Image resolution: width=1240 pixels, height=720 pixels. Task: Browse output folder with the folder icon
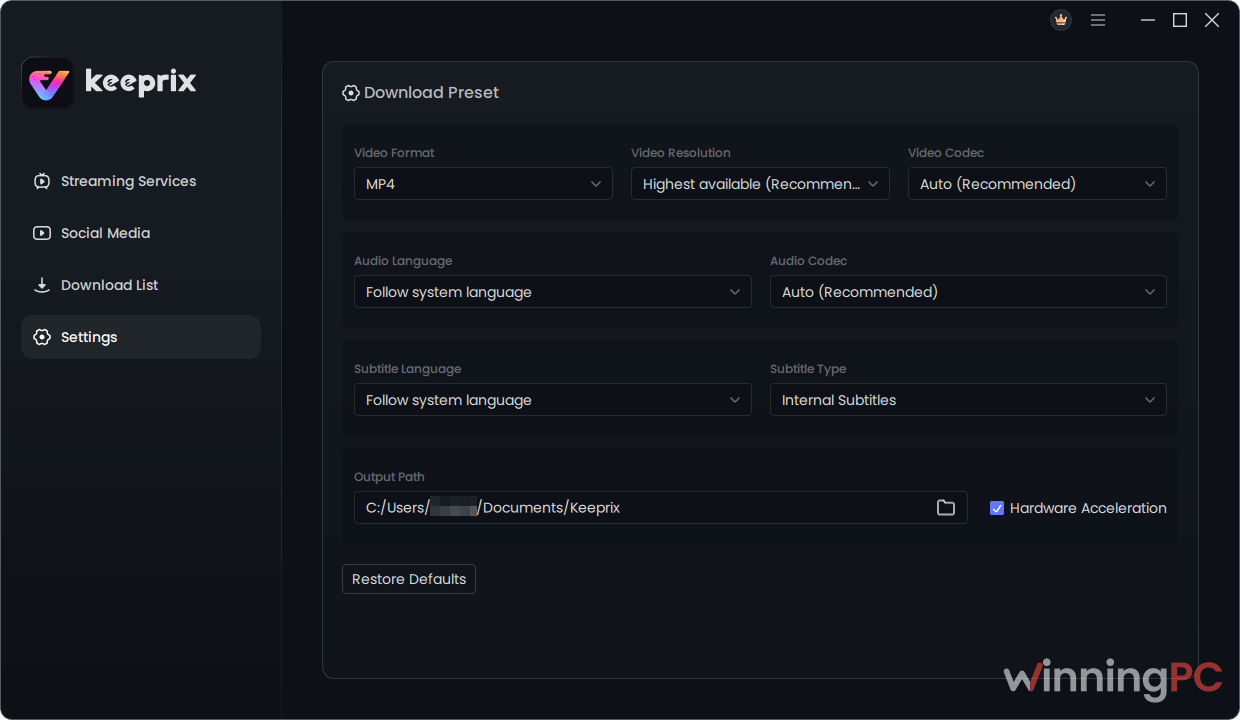point(945,508)
